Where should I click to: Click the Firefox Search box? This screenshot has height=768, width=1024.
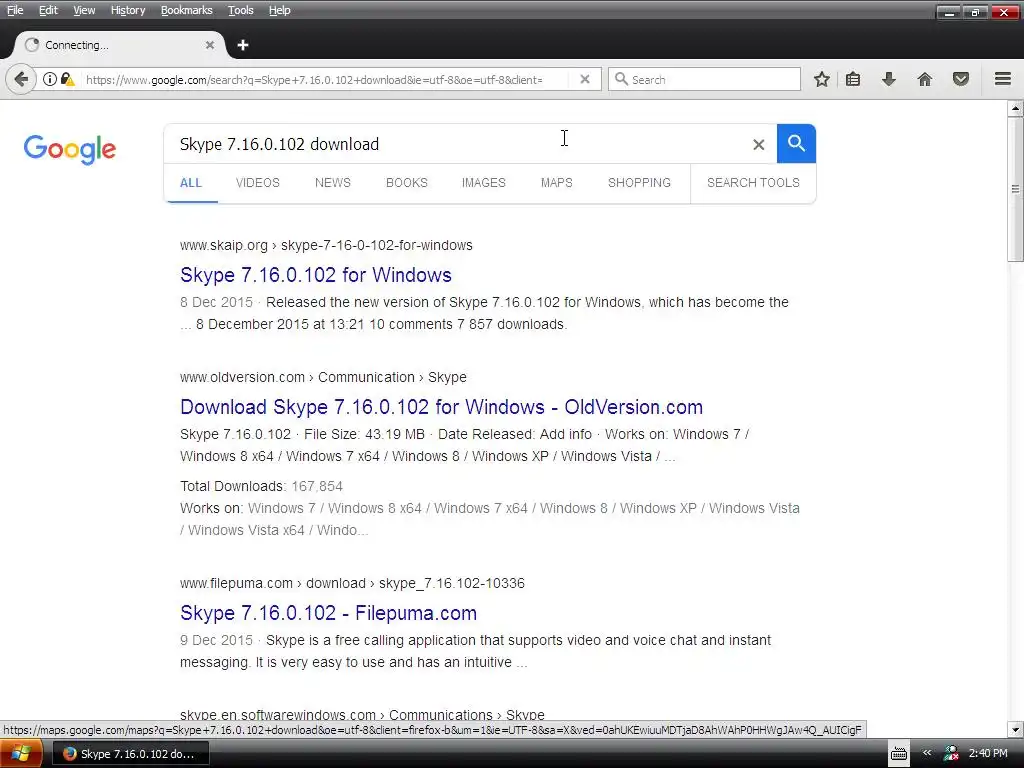(x=704, y=79)
